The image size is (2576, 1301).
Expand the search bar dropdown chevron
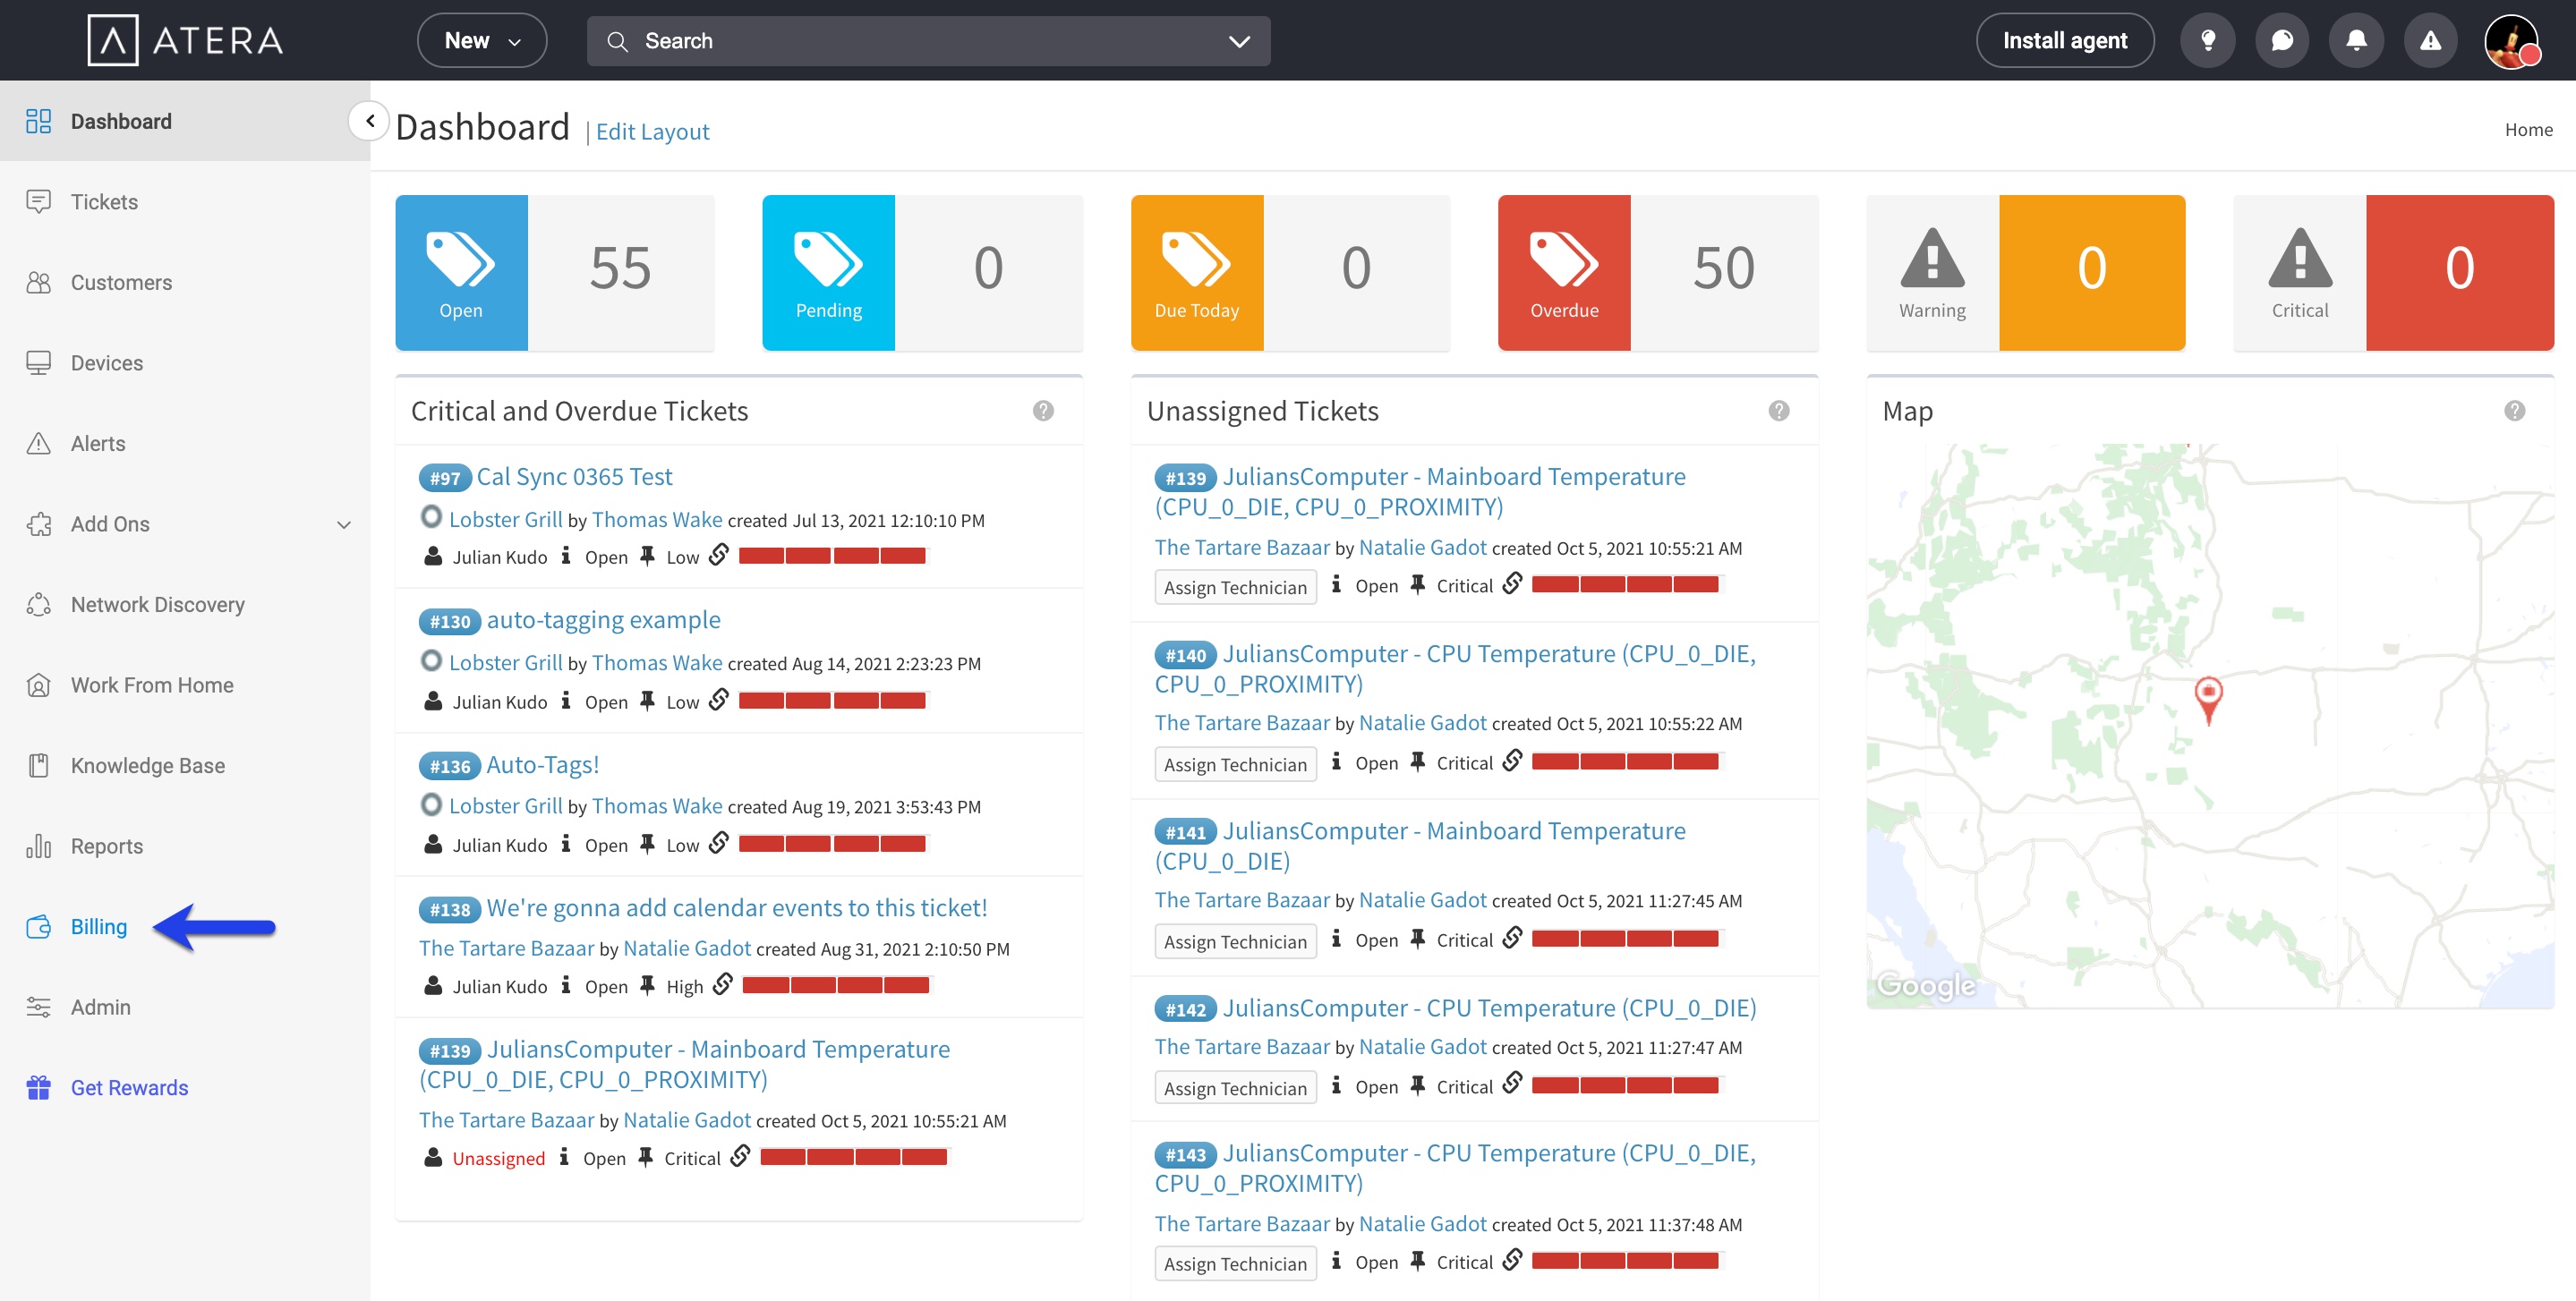(1239, 42)
